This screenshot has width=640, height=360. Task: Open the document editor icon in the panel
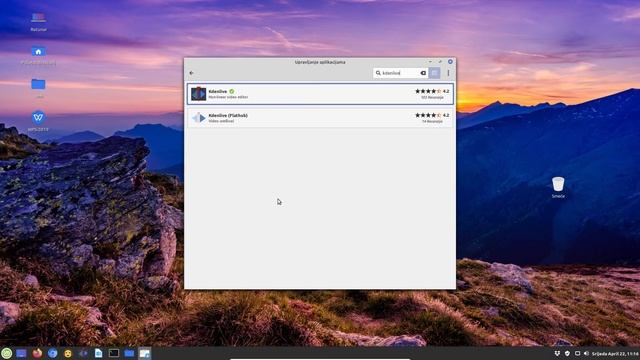[98, 353]
